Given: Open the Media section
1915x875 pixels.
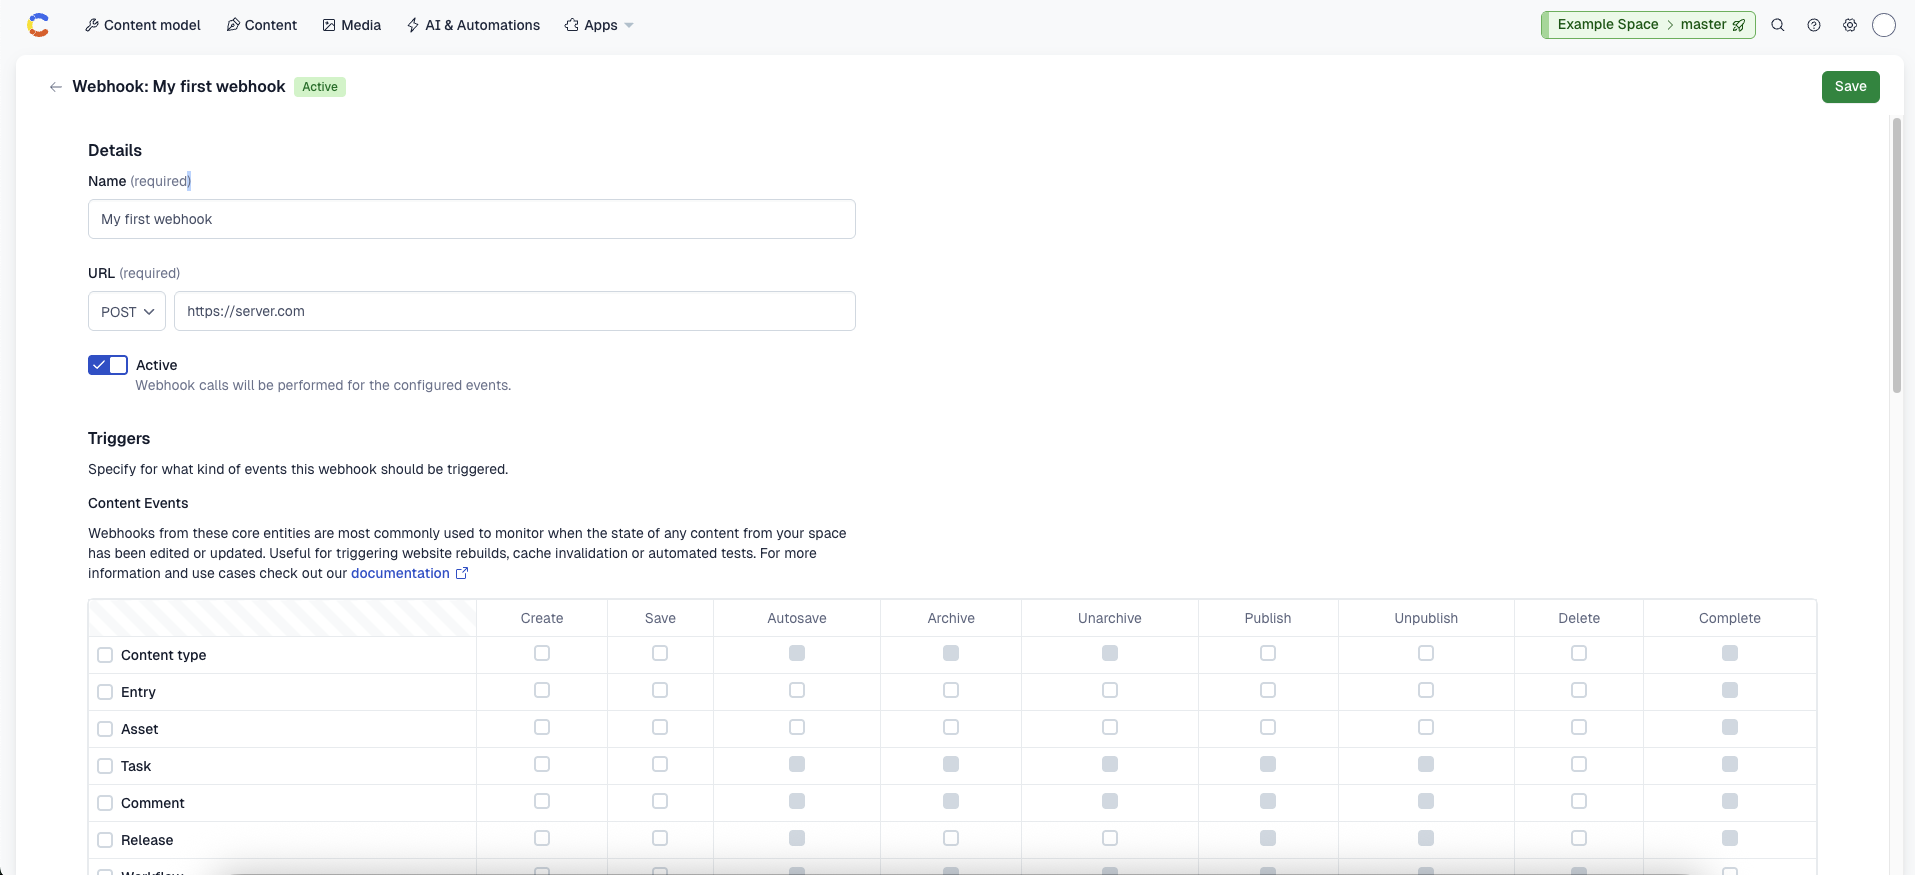Looking at the screenshot, I should click(352, 25).
